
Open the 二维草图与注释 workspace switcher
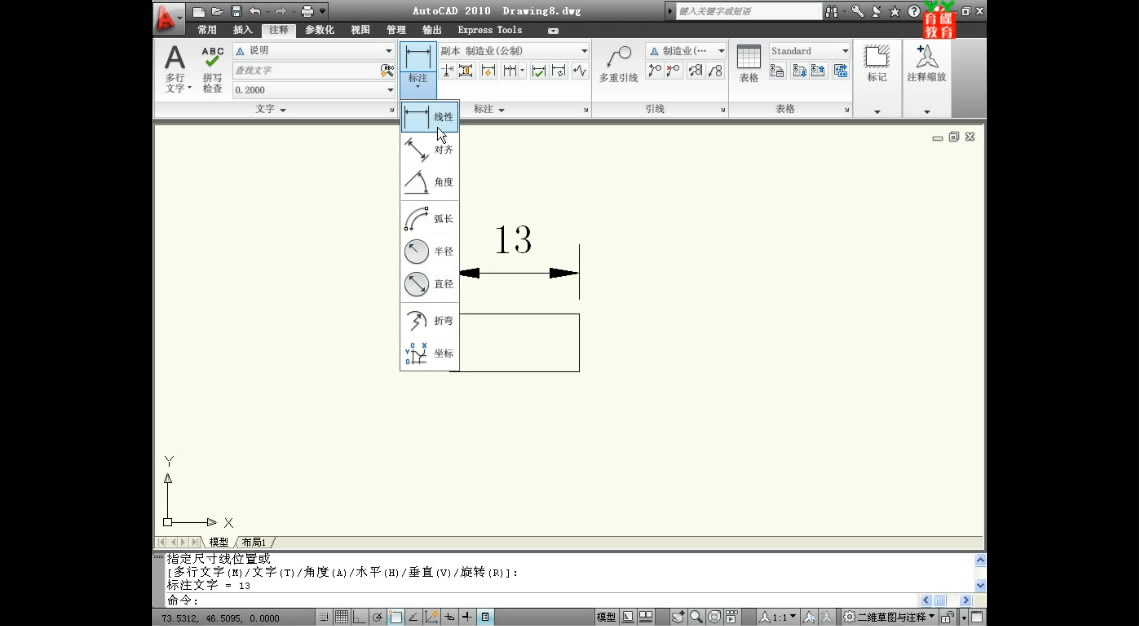click(x=888, y=617)
